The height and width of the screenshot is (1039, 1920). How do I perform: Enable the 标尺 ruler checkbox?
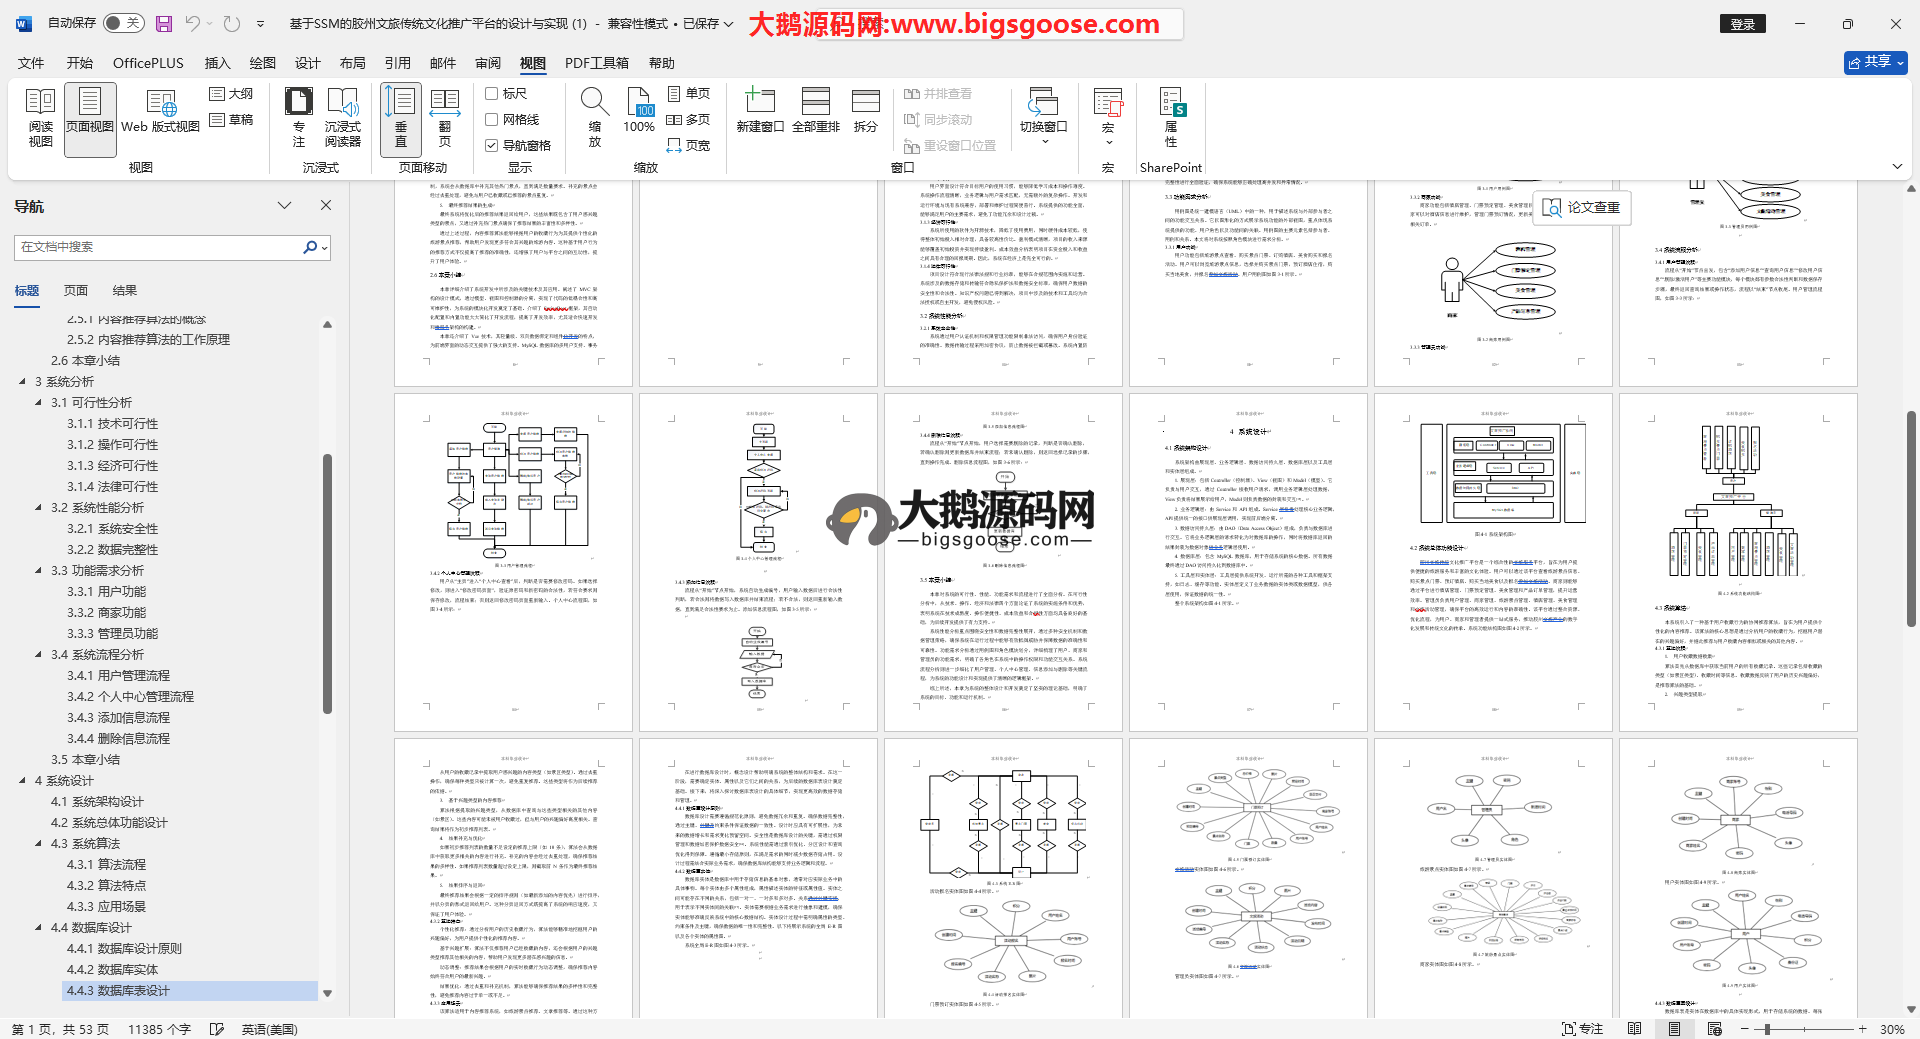[492, 94]
